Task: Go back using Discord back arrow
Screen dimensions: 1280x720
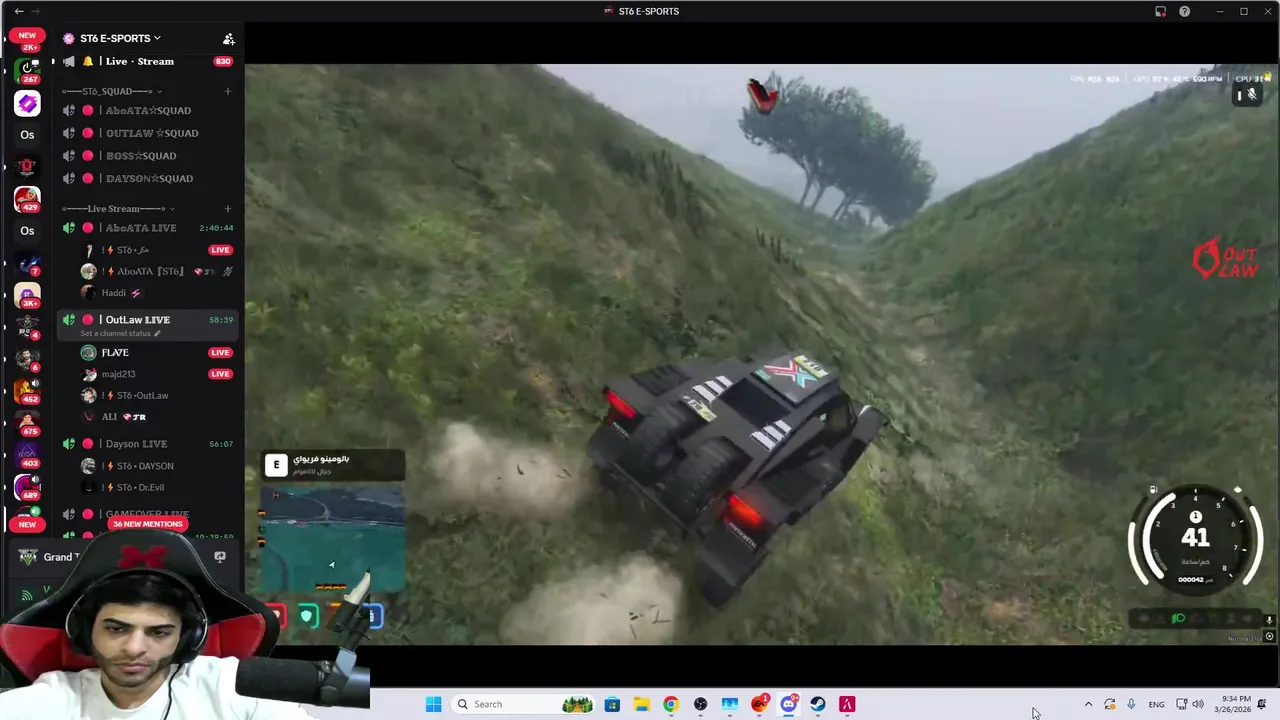Action: [x=19, y=11]
